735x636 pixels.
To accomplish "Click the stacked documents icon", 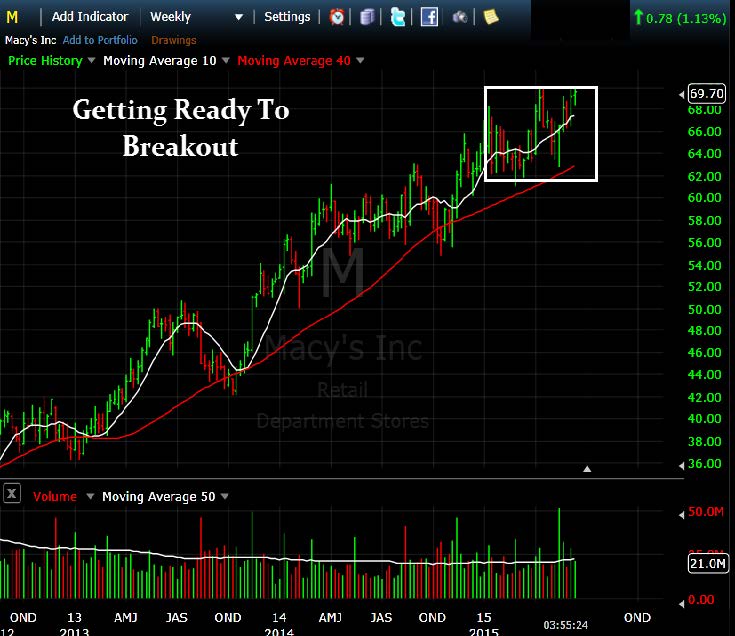I will pyautogui.click(x=368, y=17).
